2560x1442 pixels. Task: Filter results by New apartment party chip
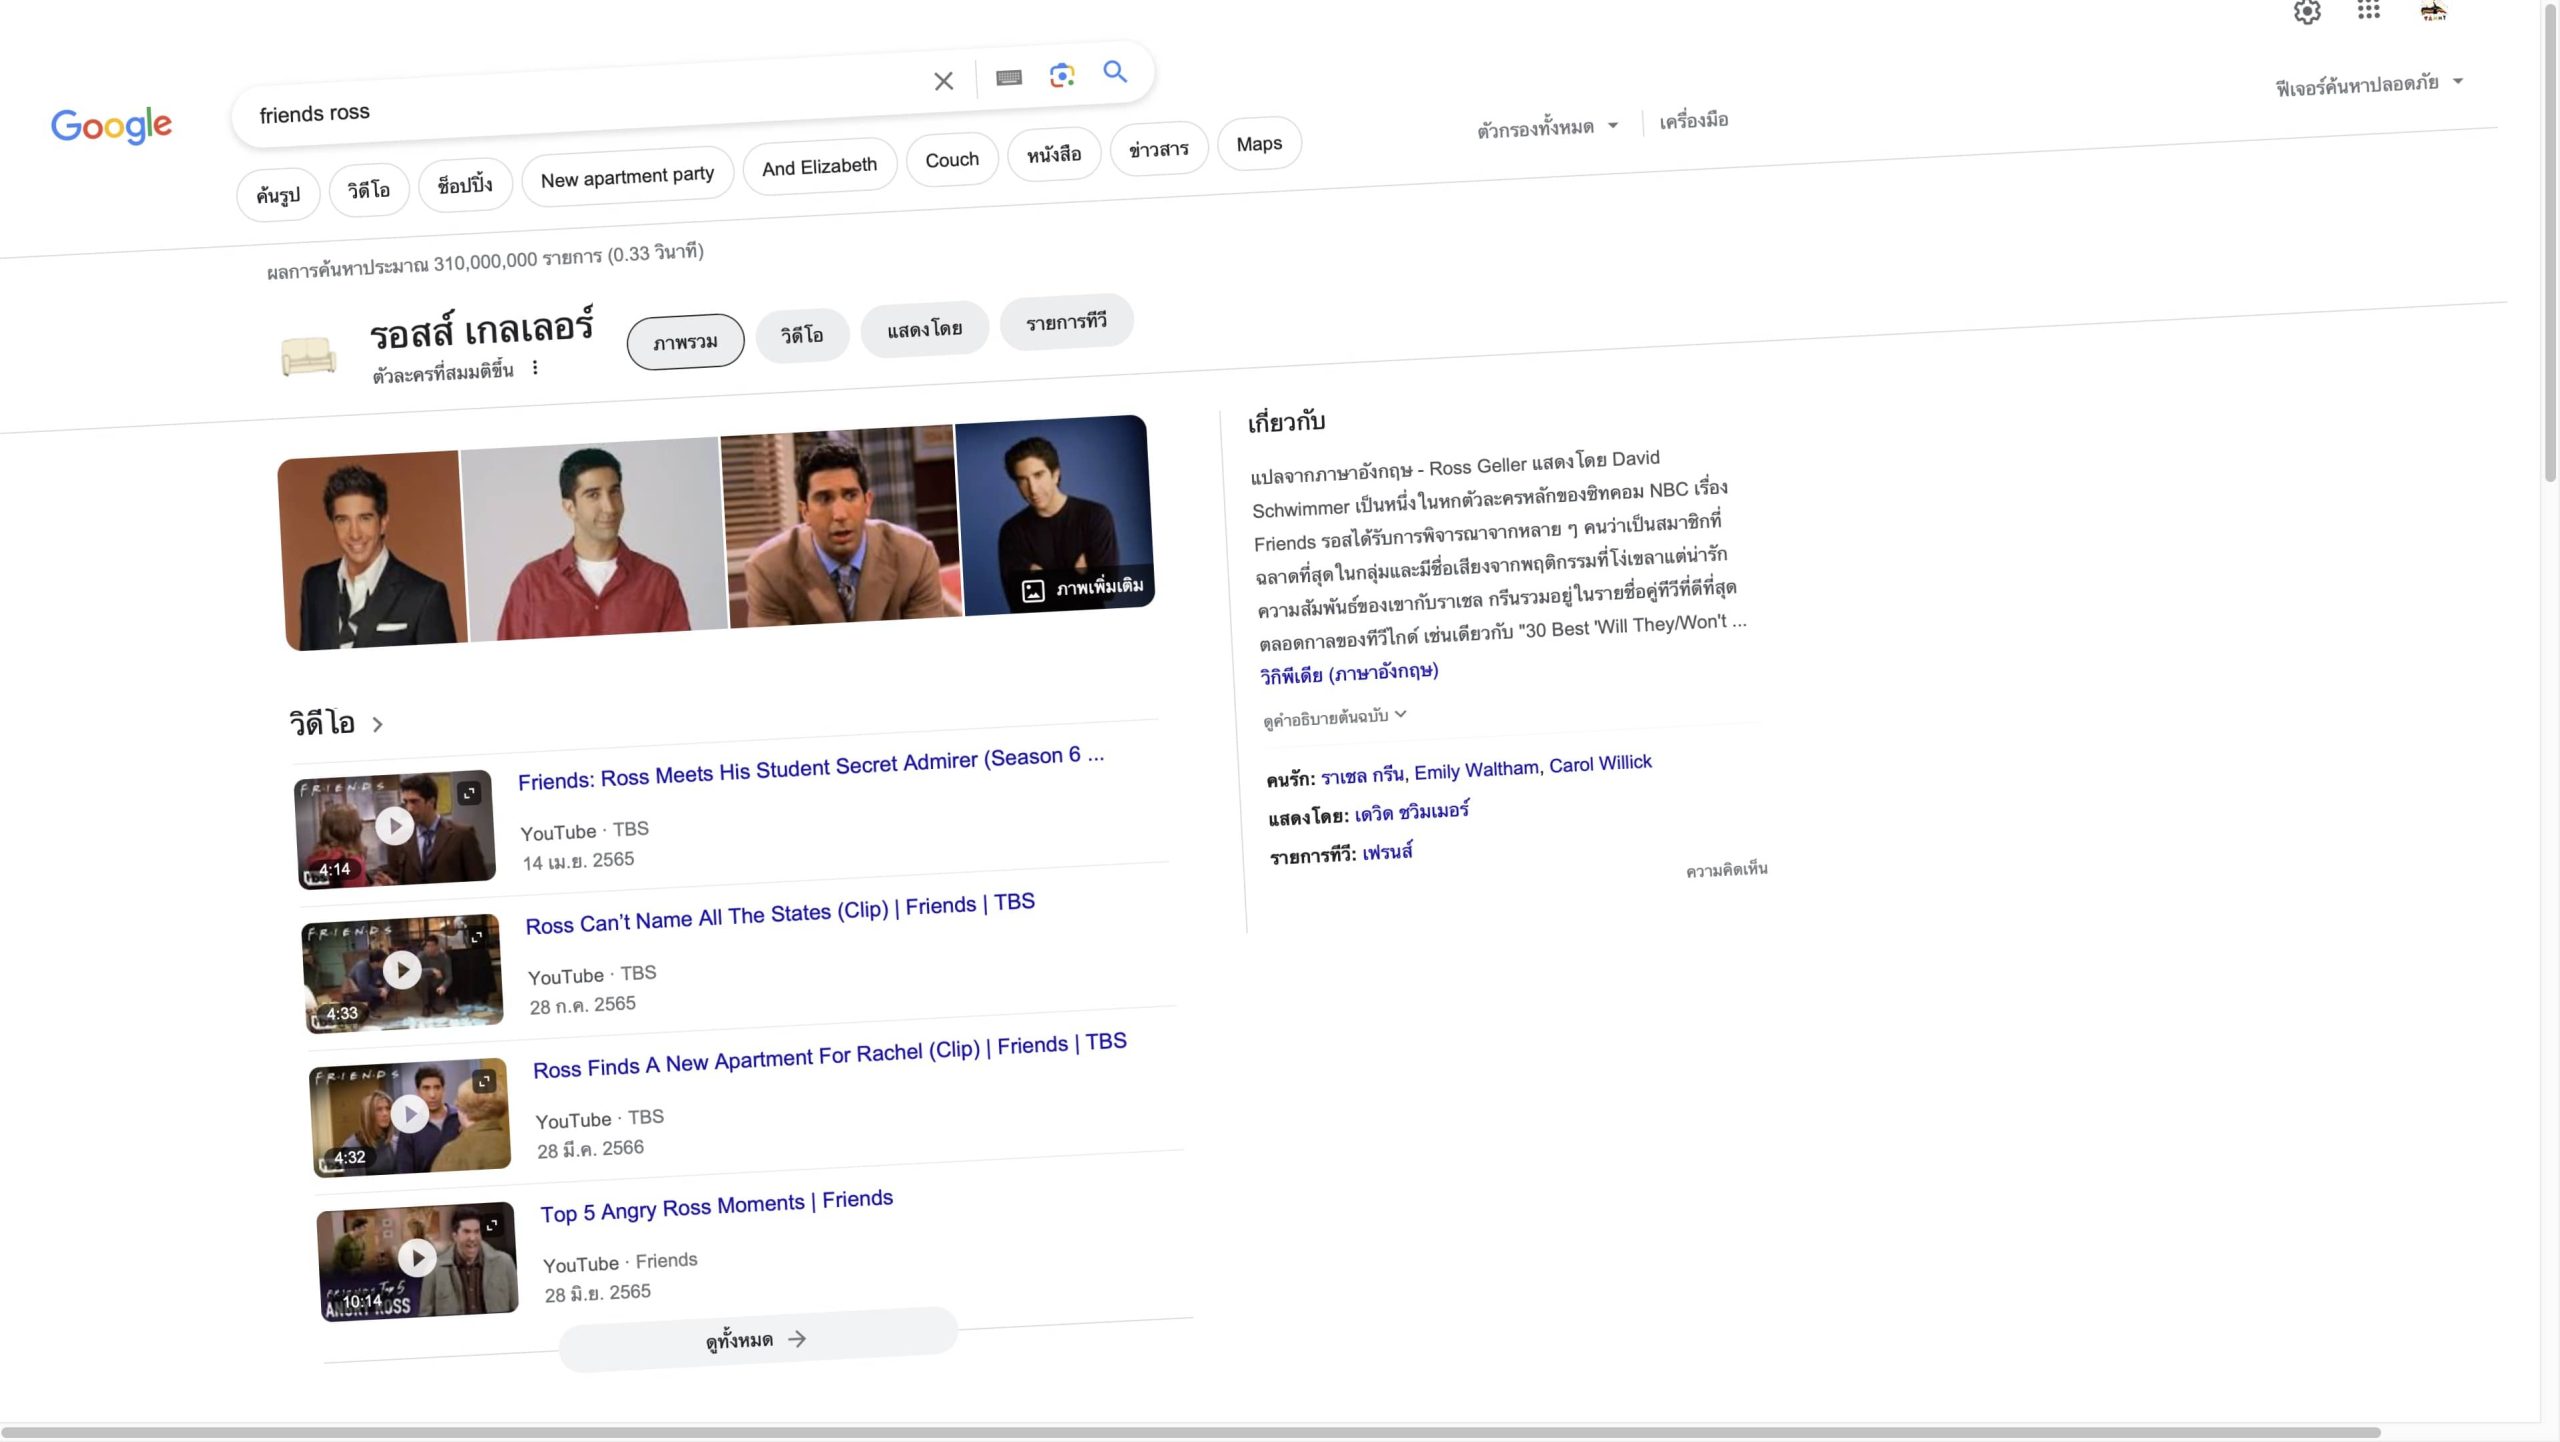[627, 177]
